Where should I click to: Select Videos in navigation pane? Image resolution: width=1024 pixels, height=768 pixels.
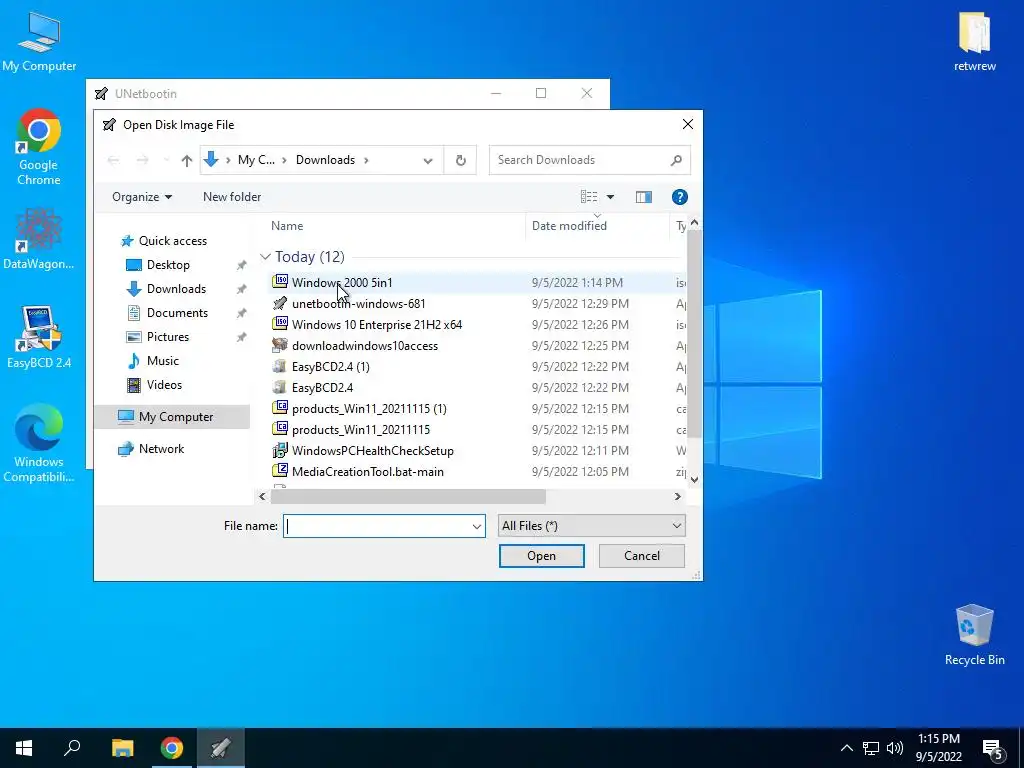tap(164, 385)
